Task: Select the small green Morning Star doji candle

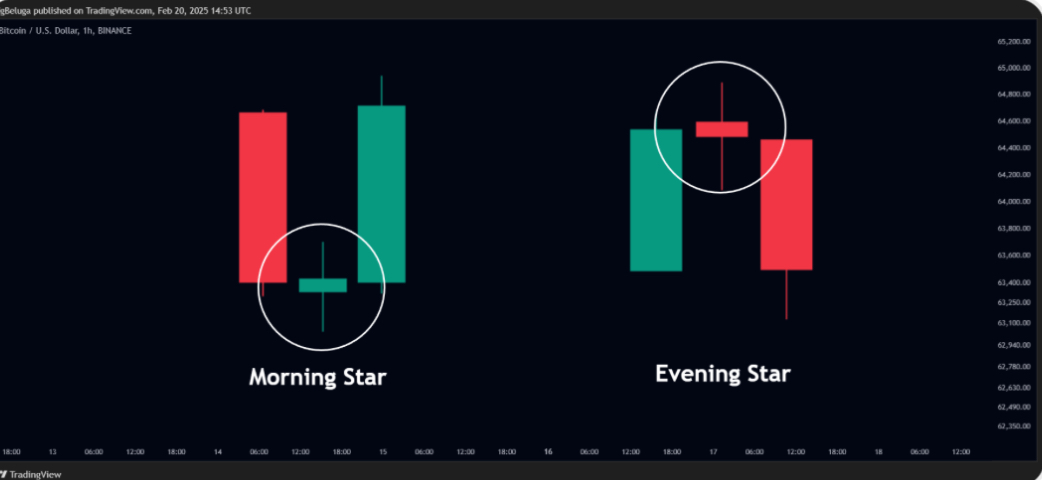Action: pyautogui.click(x=323, y=285)
